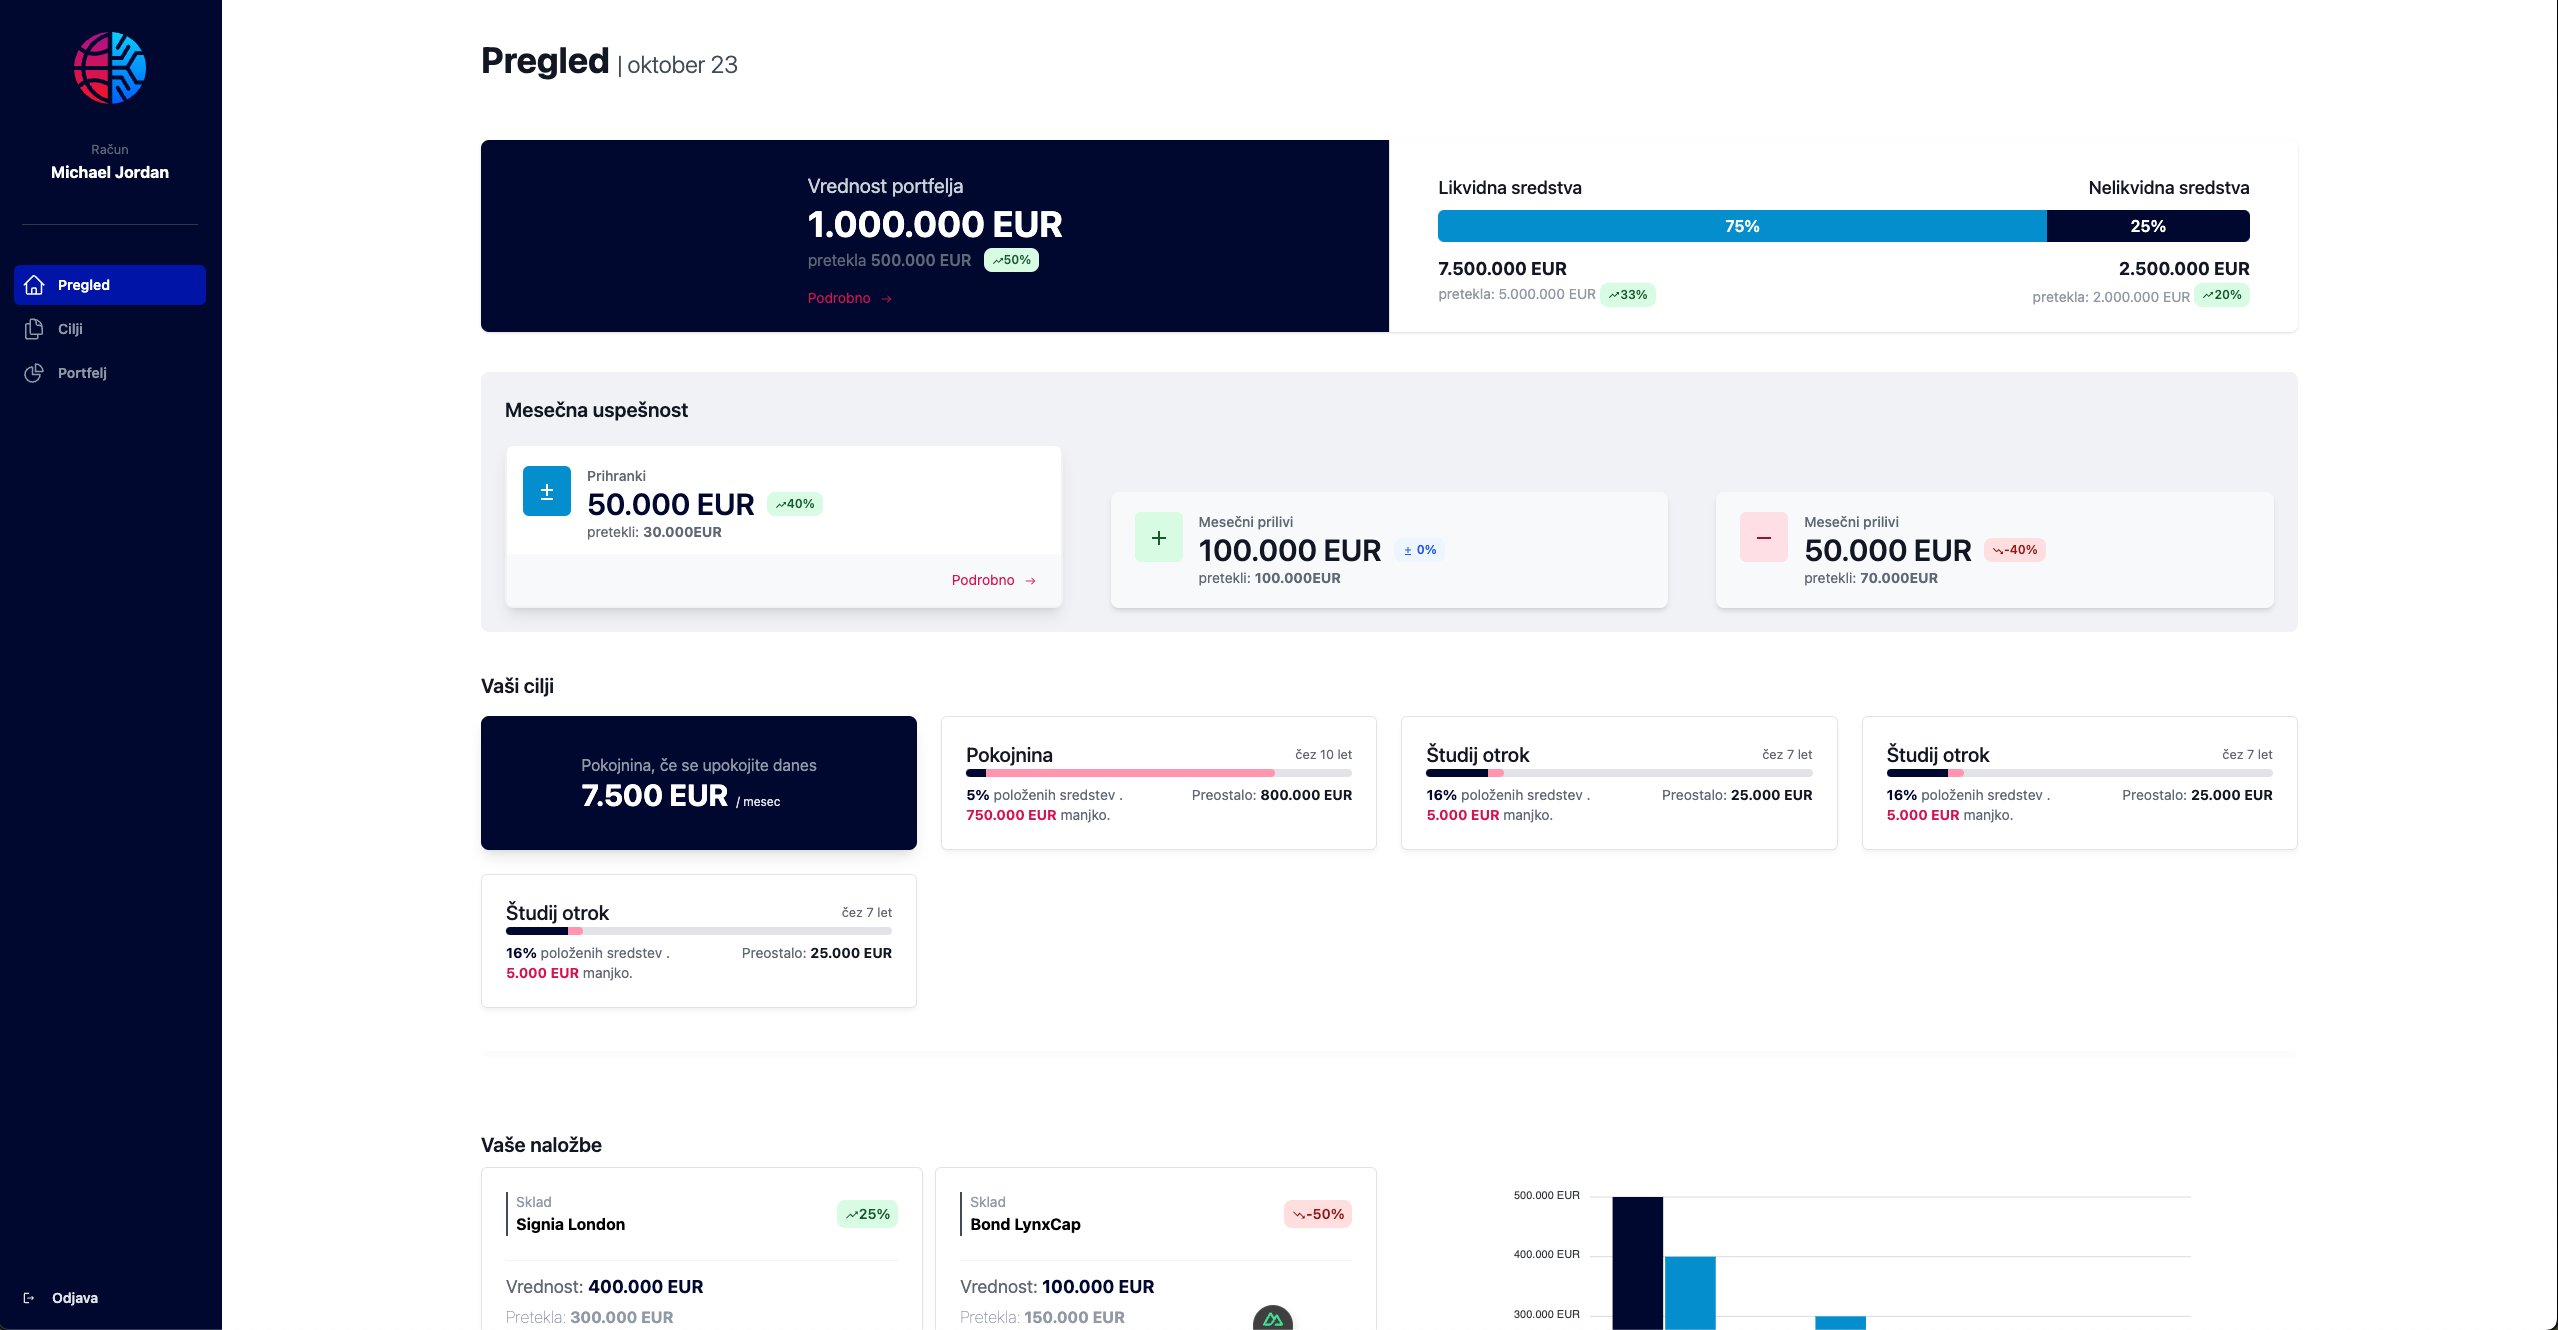The width and height of the screenshot is (2558, 1330).
Task: Click the blue plus-minus Prihranki icon
Action: (x=547, y=492)
